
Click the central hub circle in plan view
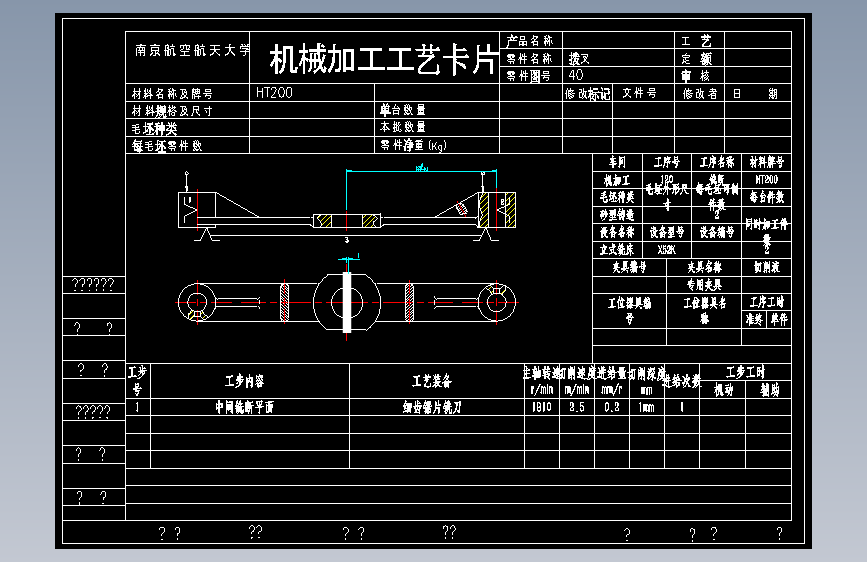(x=347, y=303)
